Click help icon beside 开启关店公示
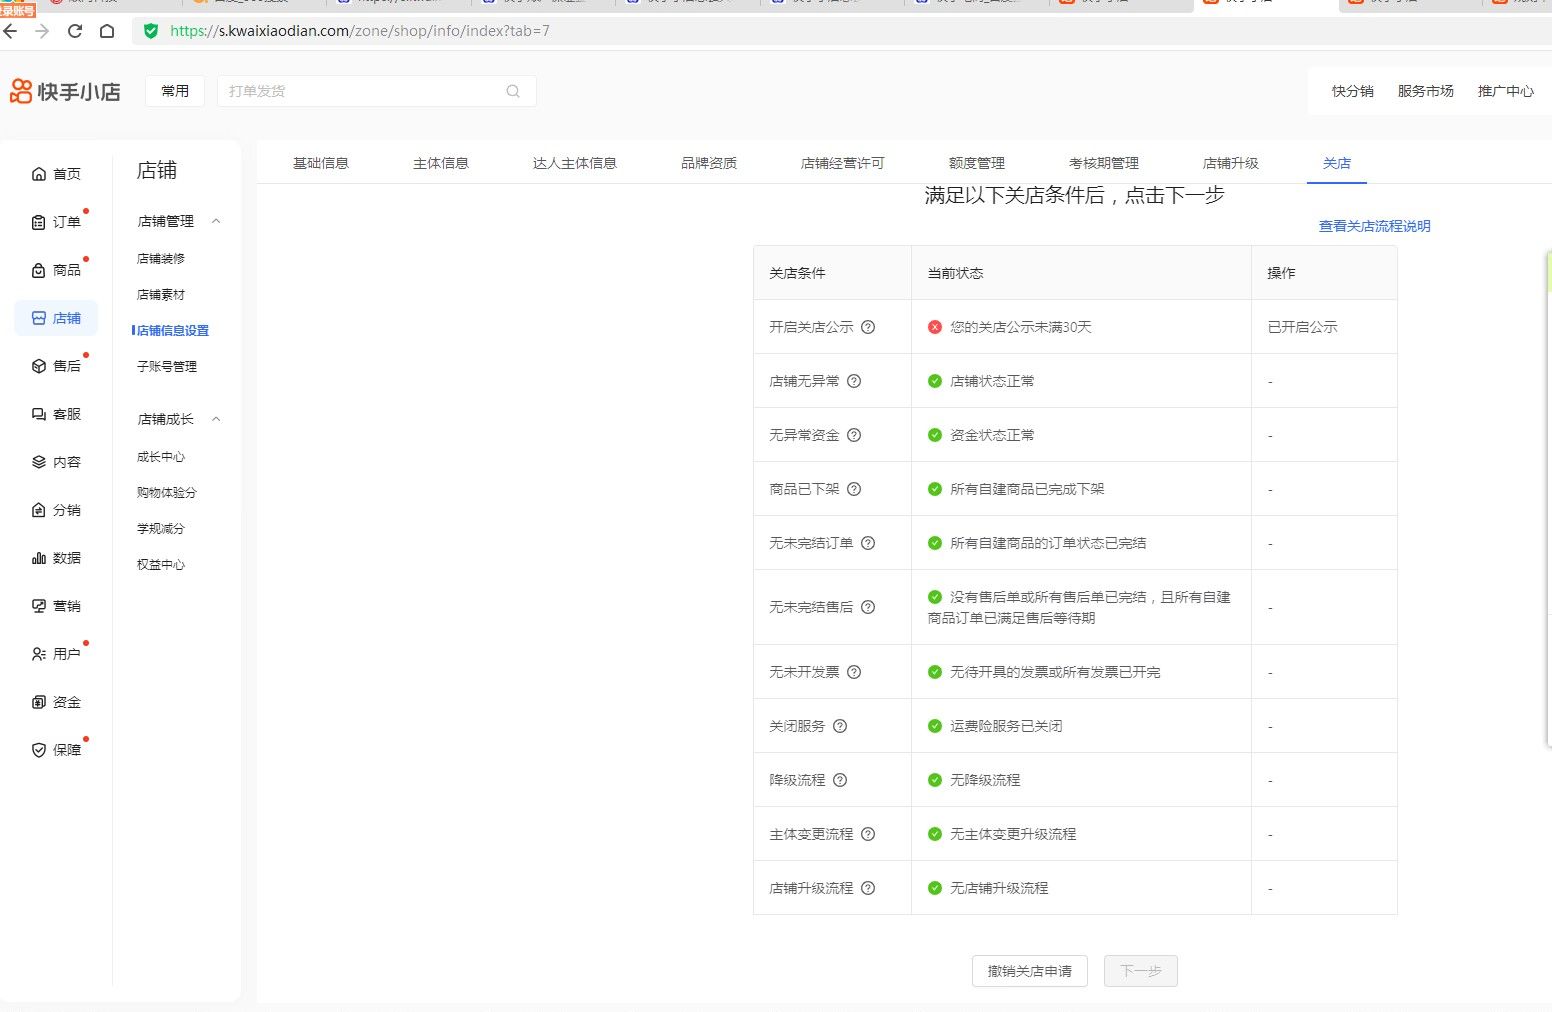The height and width of the screenshot is (1012, 1552). [868, 327]
